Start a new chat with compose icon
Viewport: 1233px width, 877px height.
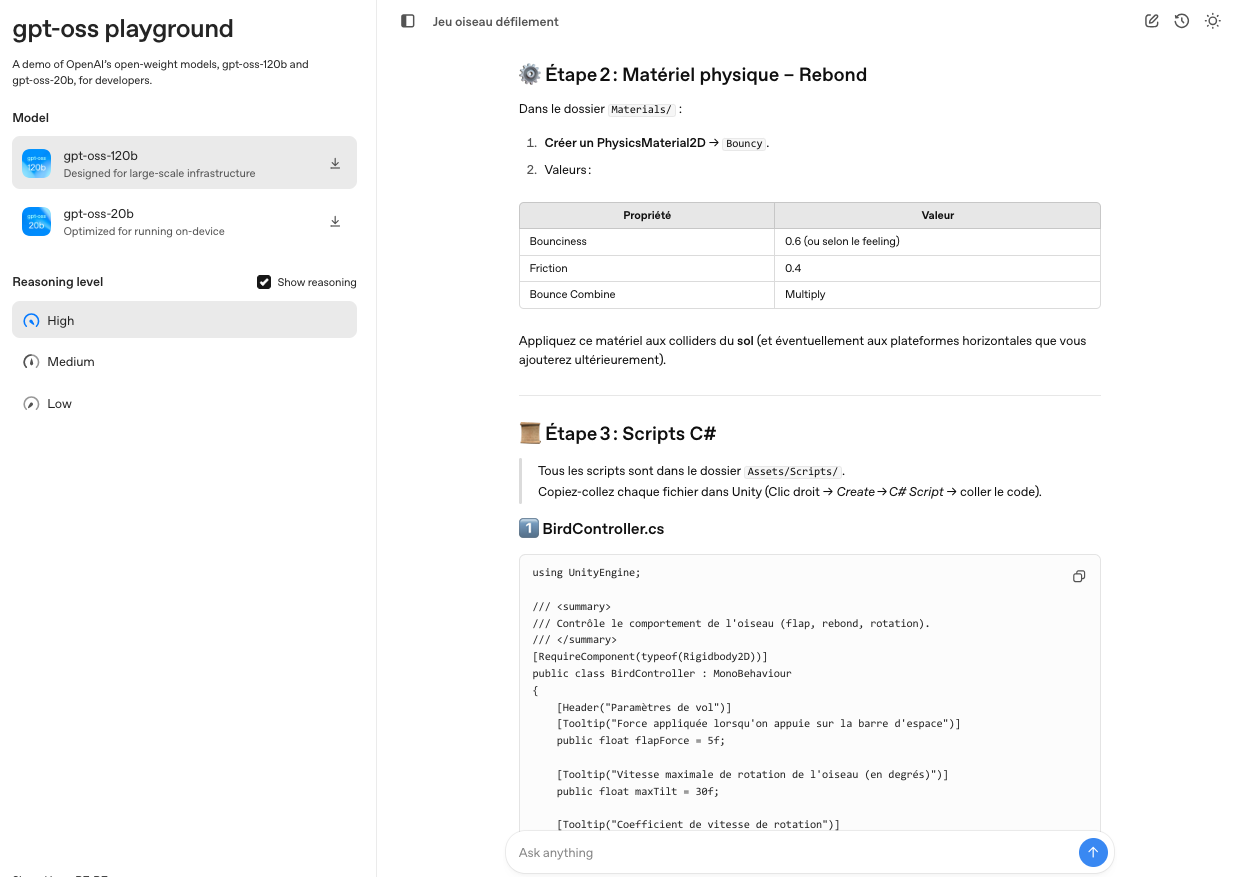tap(1152, 21)
